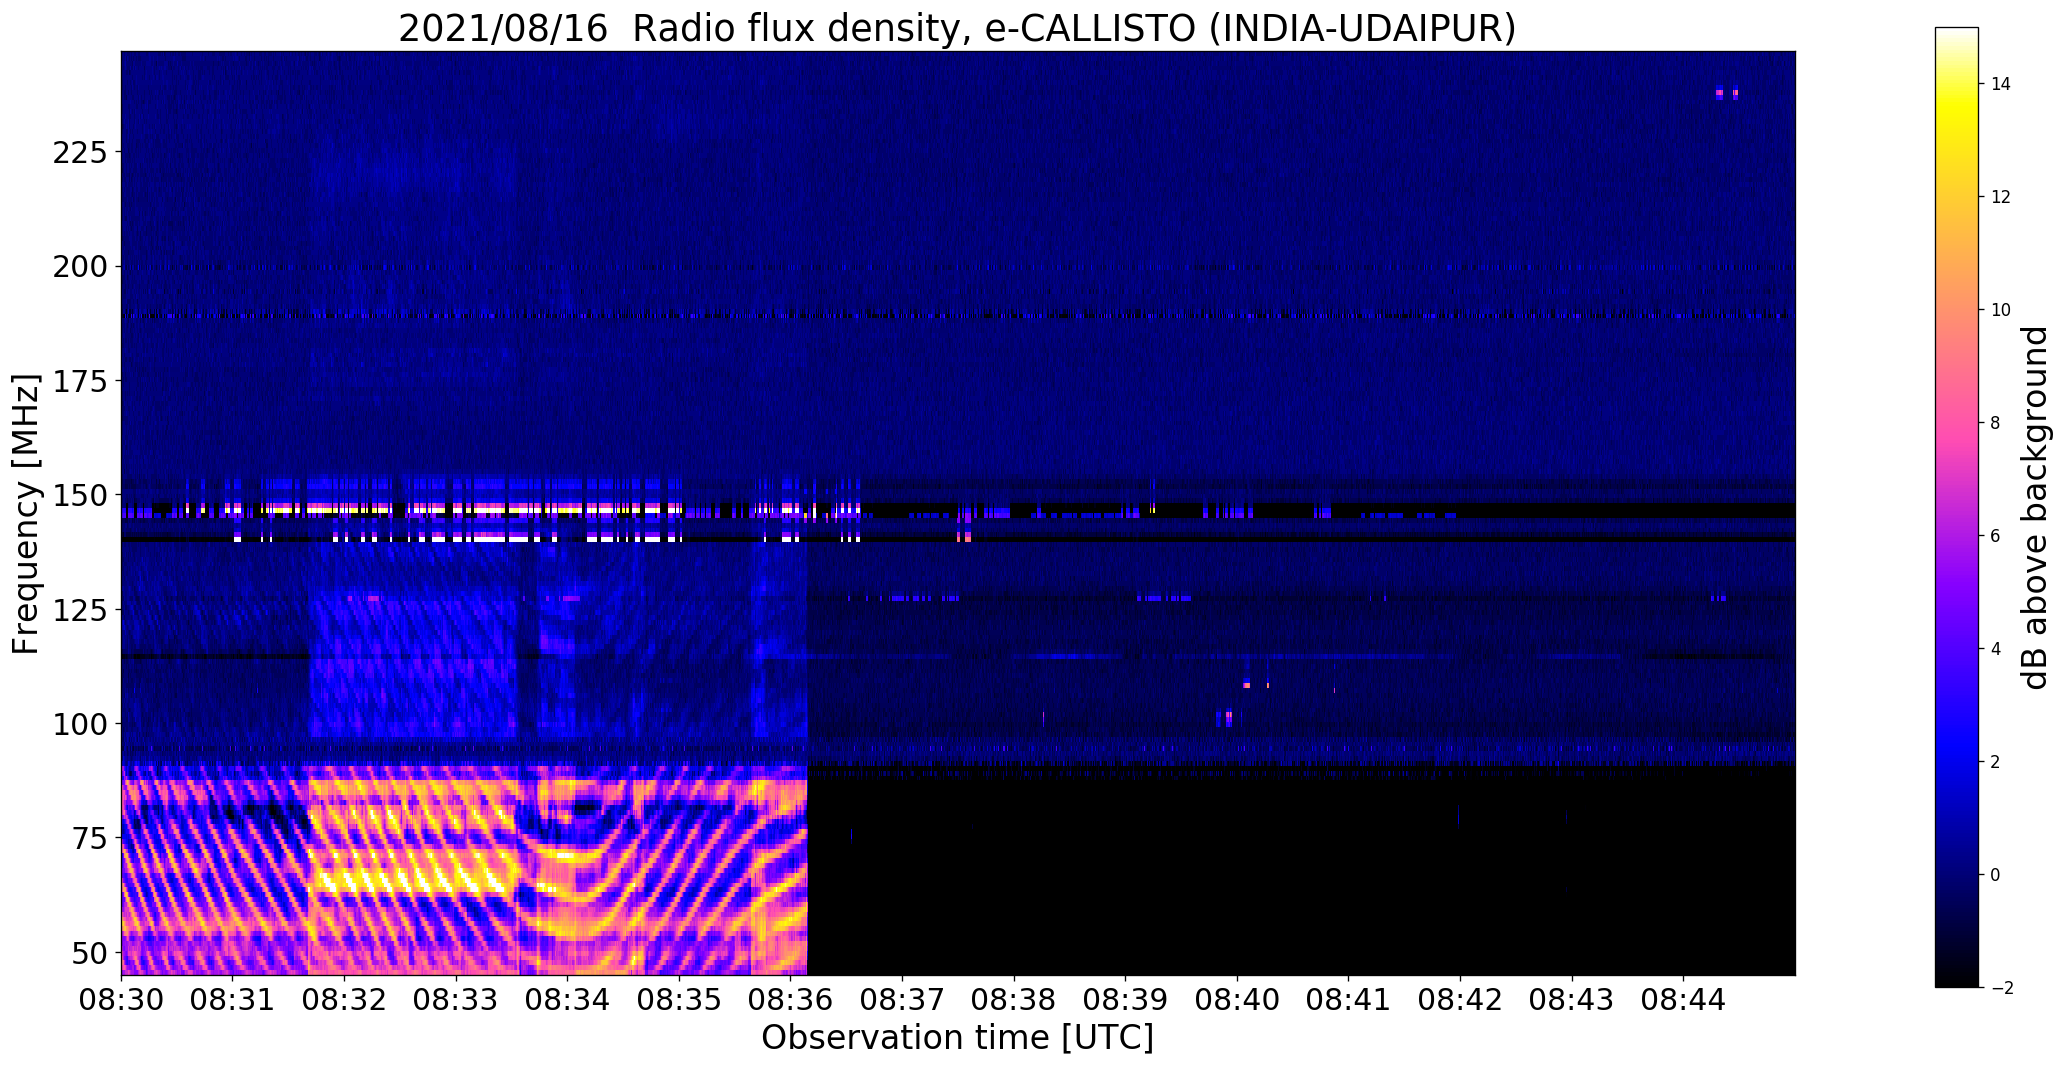Click the colorbar tick value 4

coord(1996,649)
